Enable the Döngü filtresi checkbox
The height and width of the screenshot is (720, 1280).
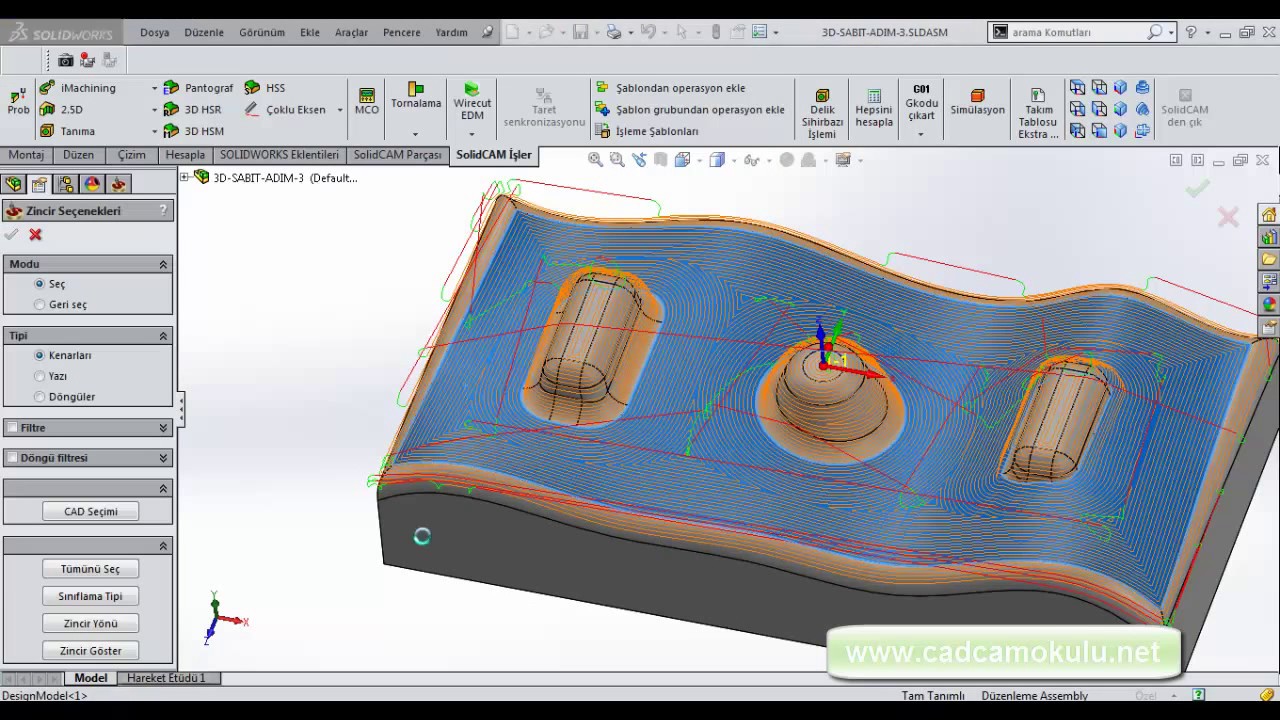pos(12,457)
